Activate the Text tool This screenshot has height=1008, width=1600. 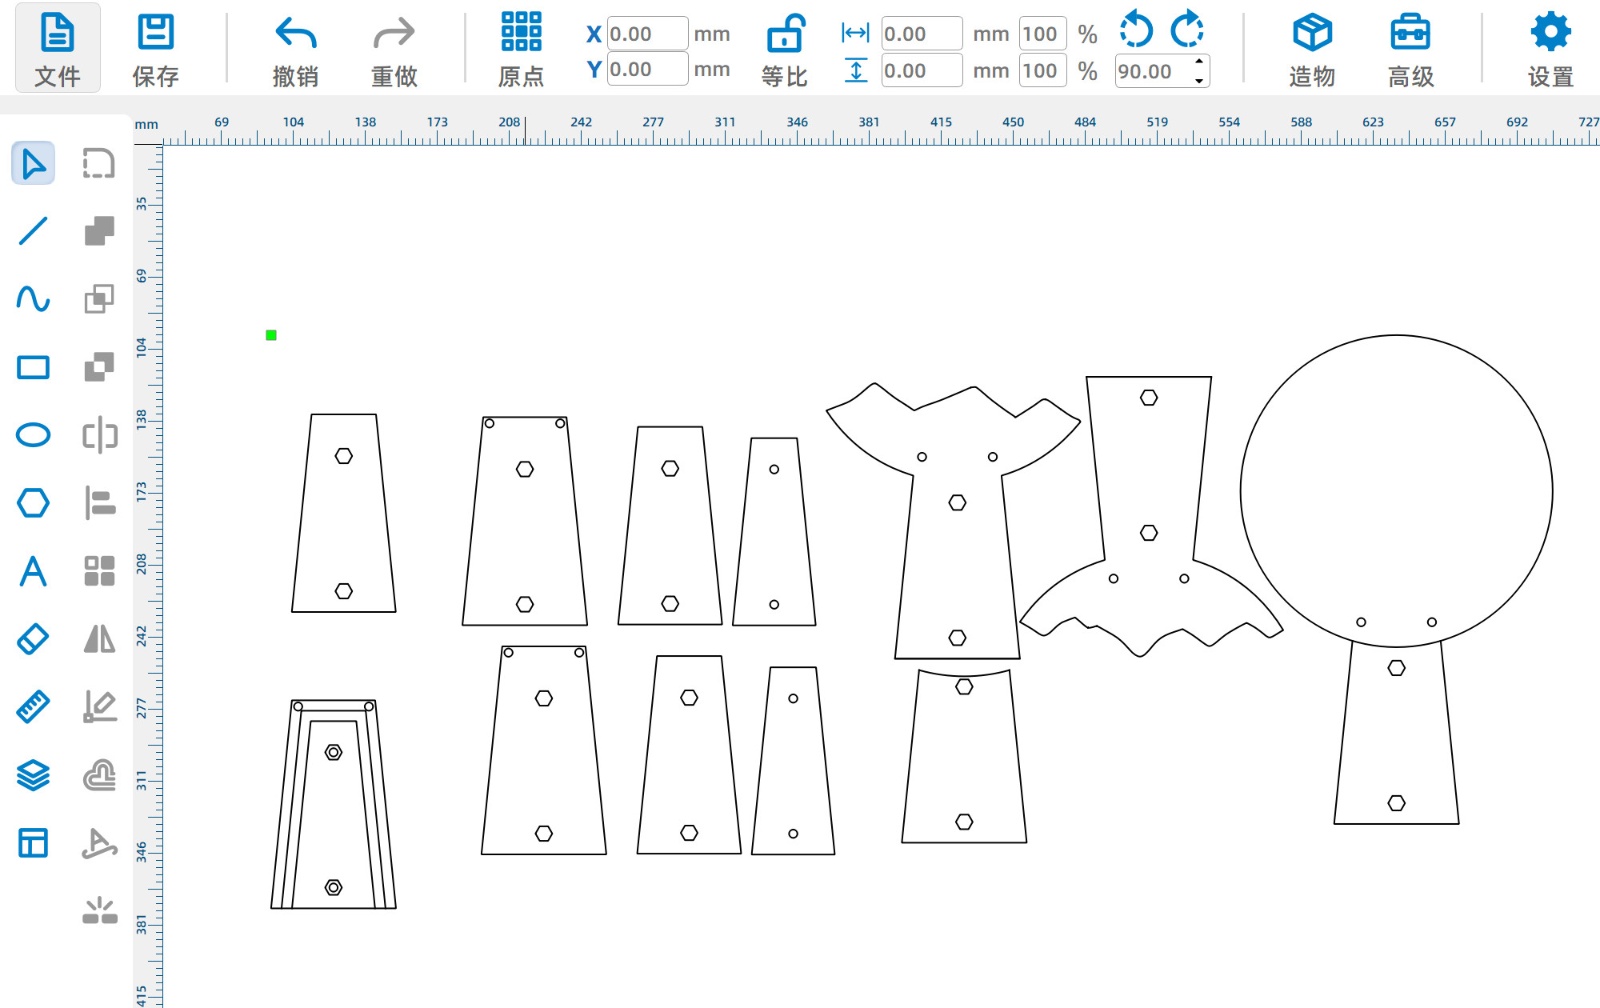pyautogui.click(x=33, y=571)
